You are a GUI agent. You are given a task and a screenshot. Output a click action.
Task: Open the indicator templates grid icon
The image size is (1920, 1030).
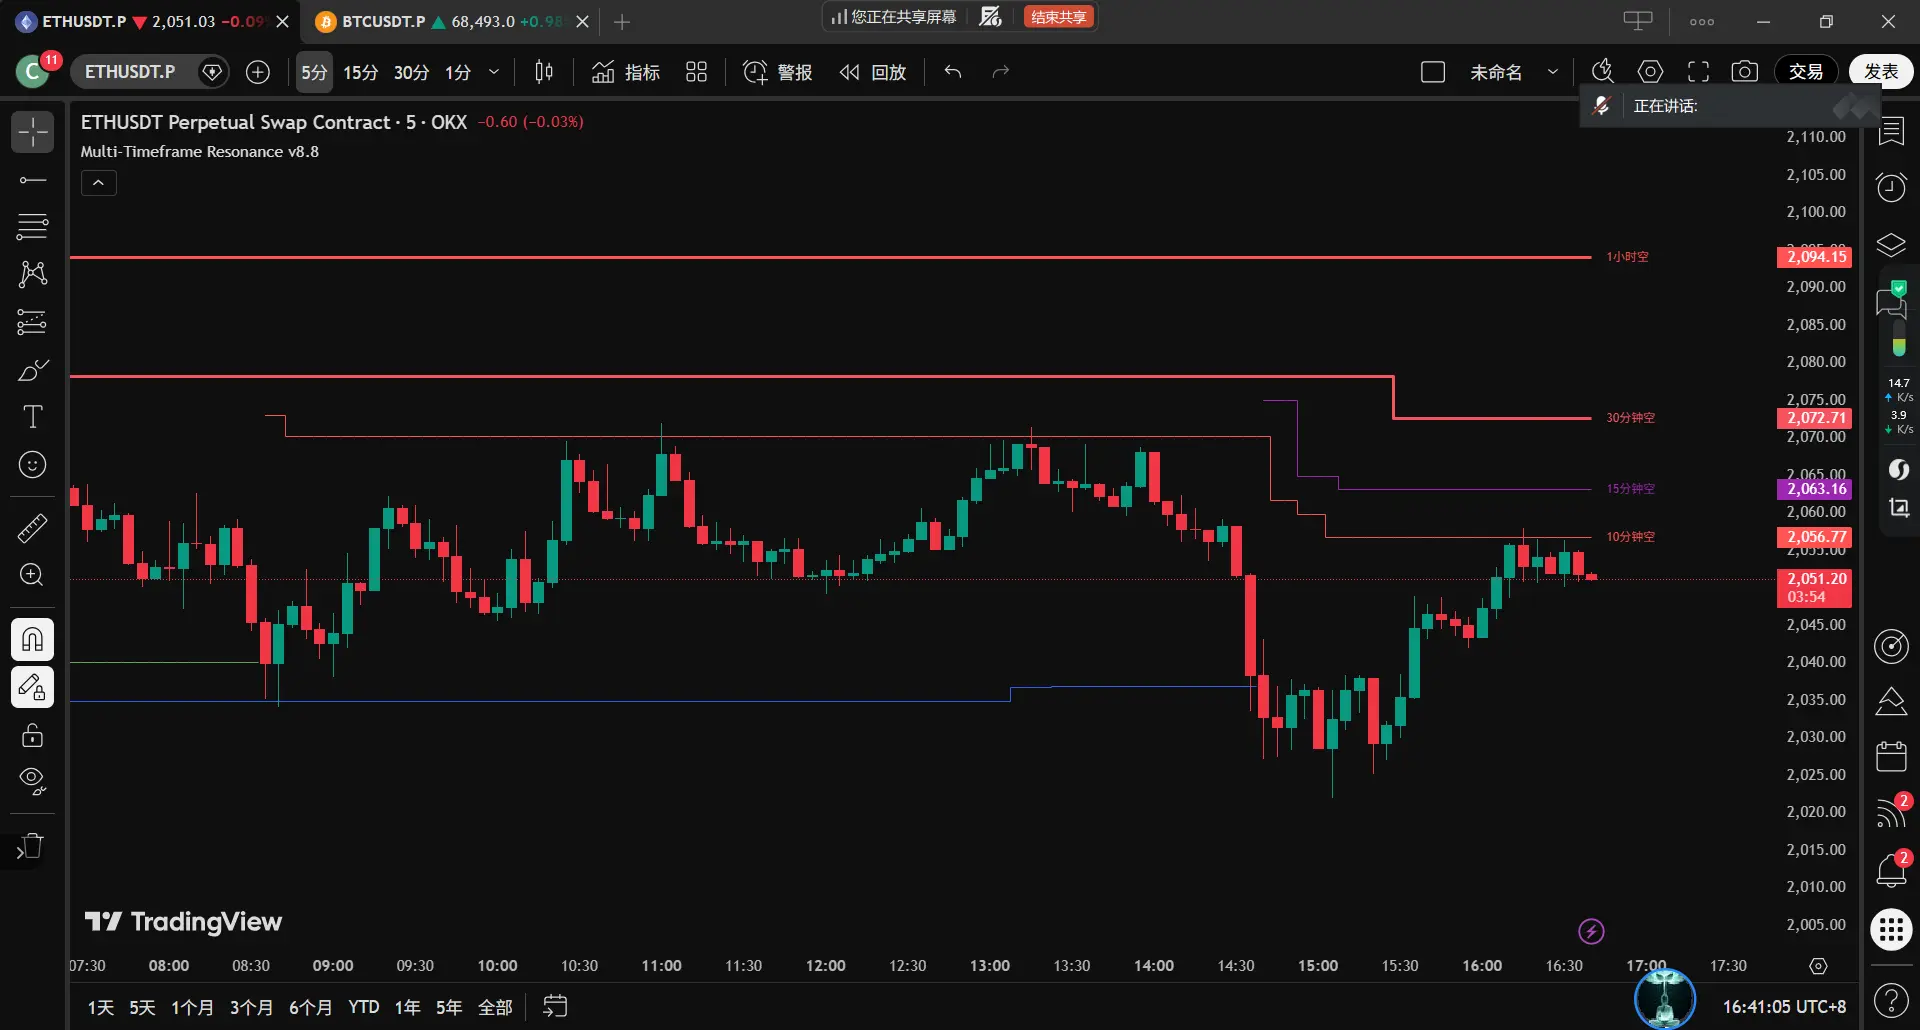click(696, 72)
